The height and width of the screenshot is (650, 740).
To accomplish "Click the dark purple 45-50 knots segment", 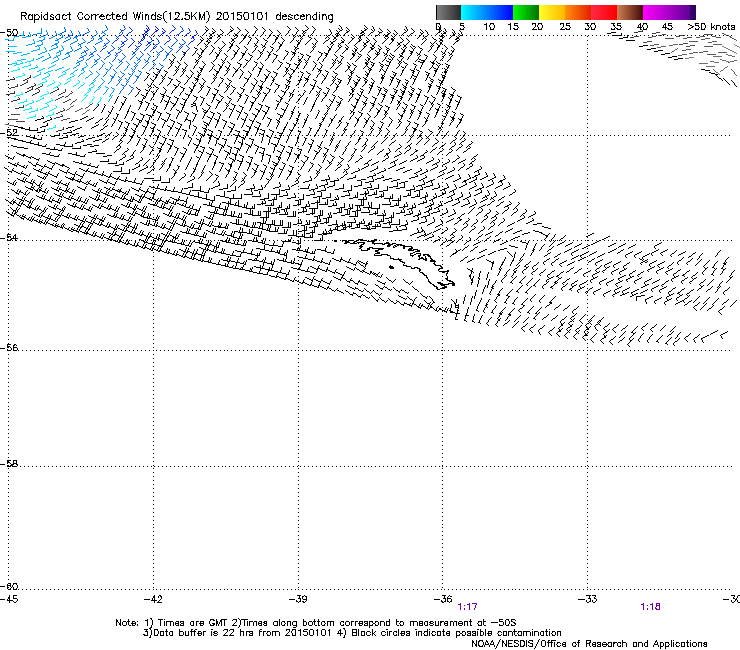I will tap(682, 12).
